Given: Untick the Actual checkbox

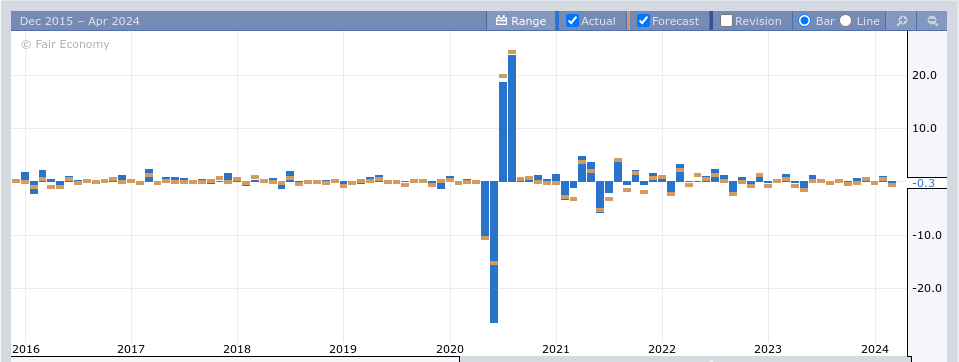Looking at the screenshot, I should point(572,21).
